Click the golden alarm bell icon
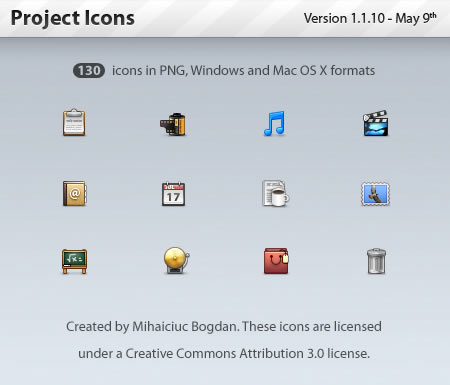450x385 pixels. pos(176,261)
